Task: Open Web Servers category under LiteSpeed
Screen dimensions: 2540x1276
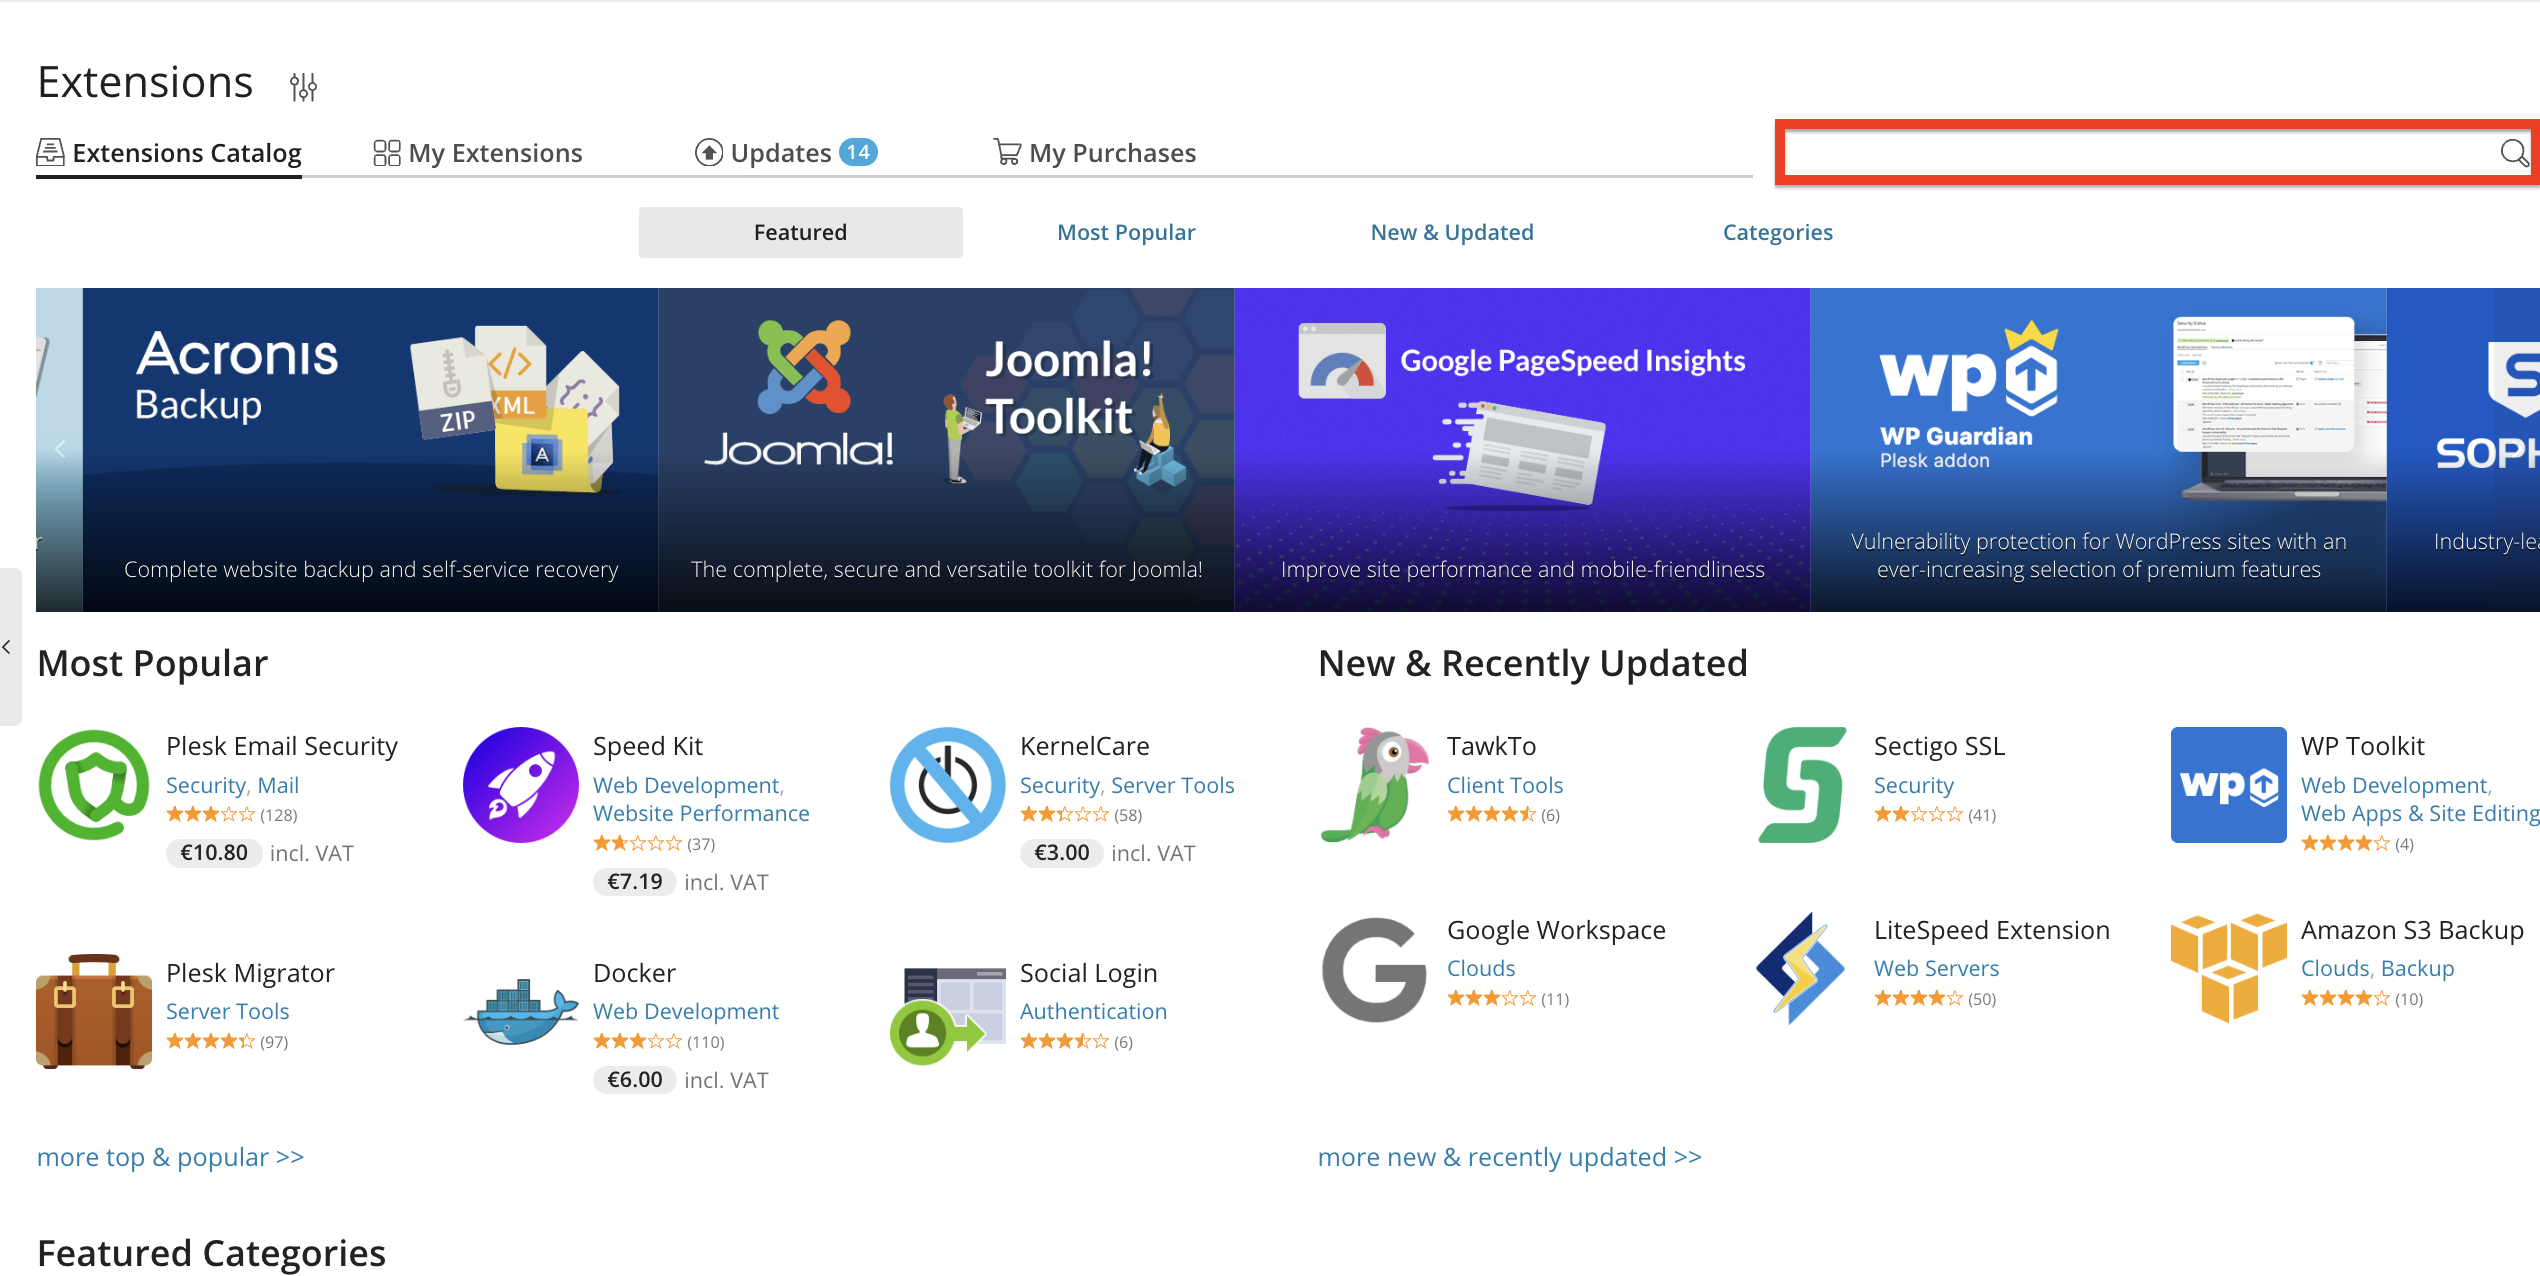Action: [x=1937, y=968]
